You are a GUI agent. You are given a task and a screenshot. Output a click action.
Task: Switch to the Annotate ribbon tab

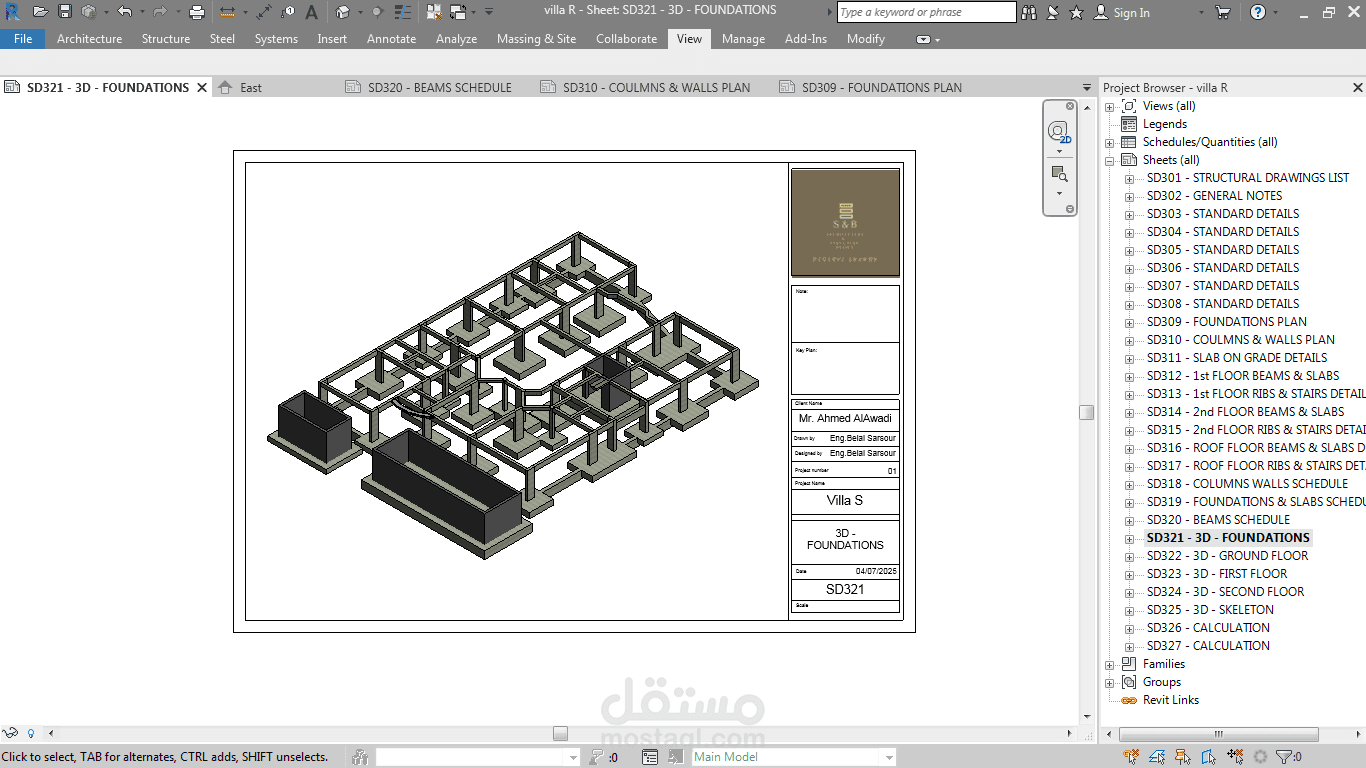pos(391,39)
